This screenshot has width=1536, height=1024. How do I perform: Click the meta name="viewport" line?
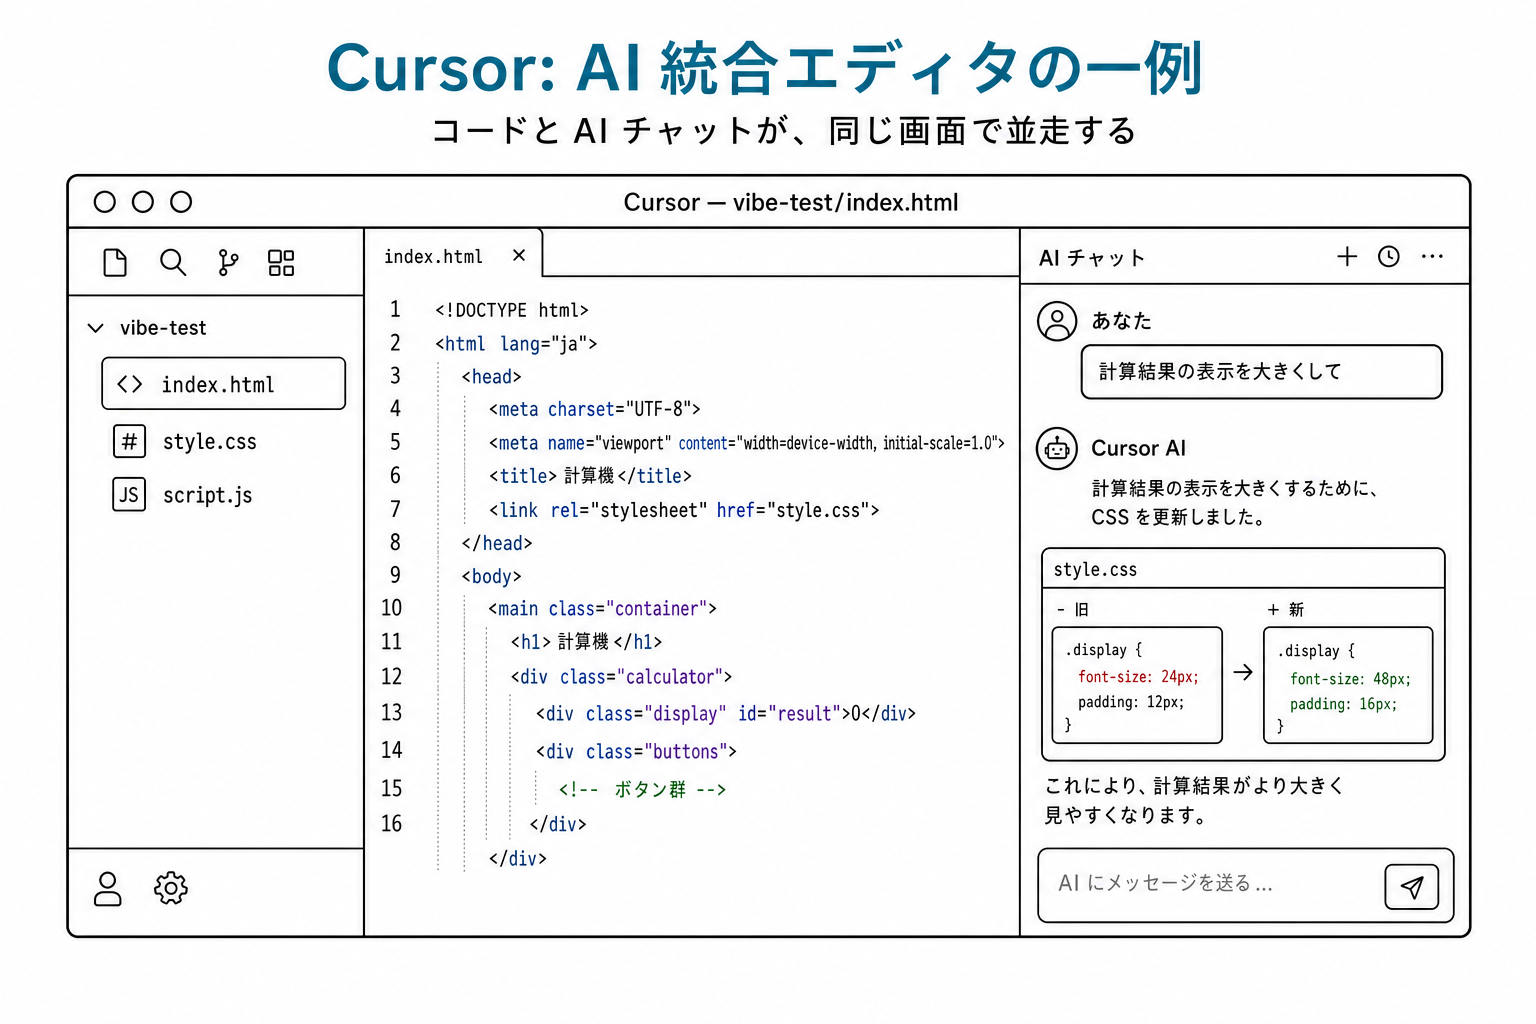746,443
